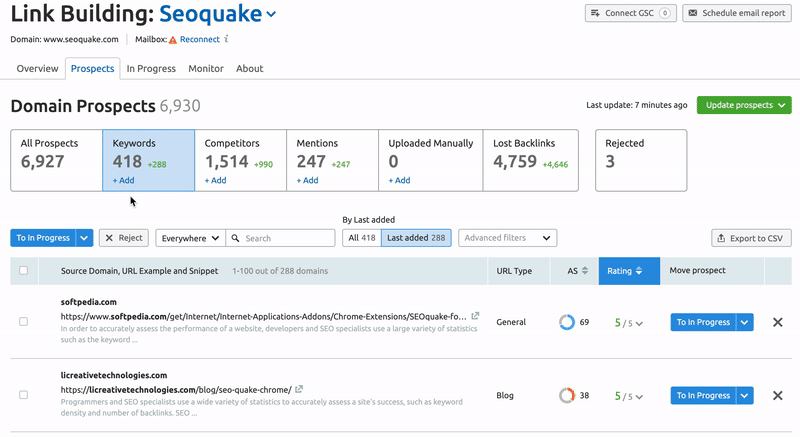Click the Reconnect mailbox link
Viewport: 800px width, 437px height.
point(199,39)
